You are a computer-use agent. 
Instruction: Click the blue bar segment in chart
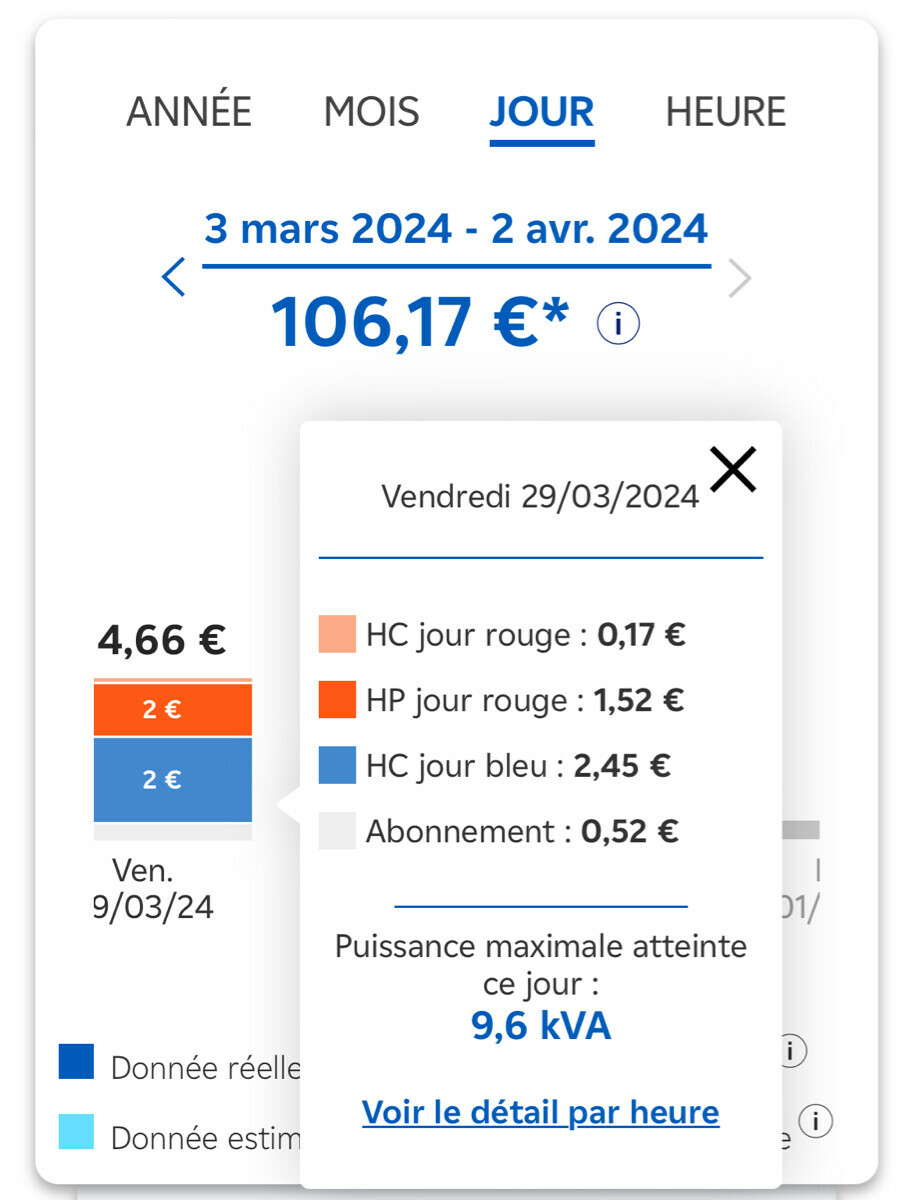click(173, 780)
